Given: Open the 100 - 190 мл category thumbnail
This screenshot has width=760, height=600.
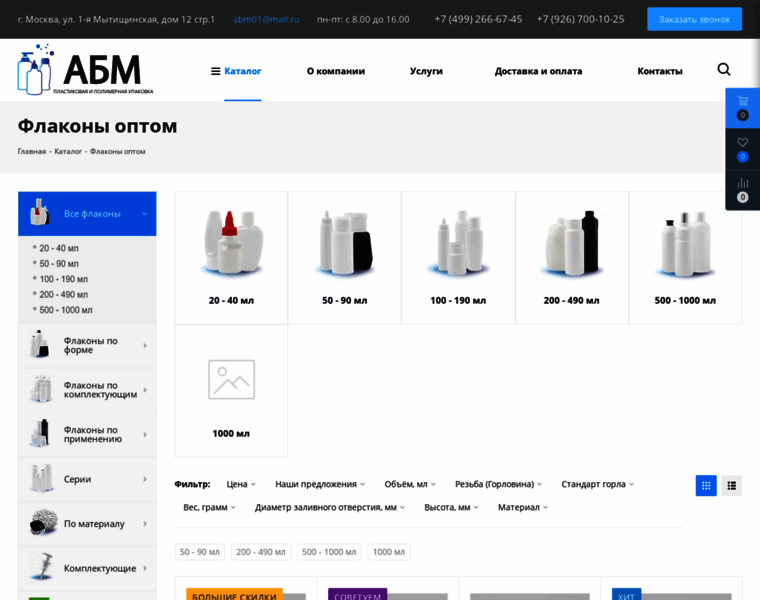Looking at the screenshot, I should pos(458,243).
